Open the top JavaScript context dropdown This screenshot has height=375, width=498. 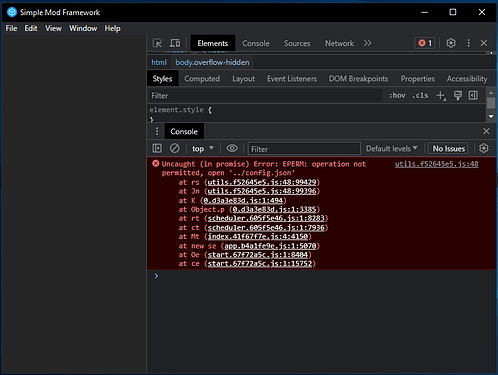(x=203, y=148)
